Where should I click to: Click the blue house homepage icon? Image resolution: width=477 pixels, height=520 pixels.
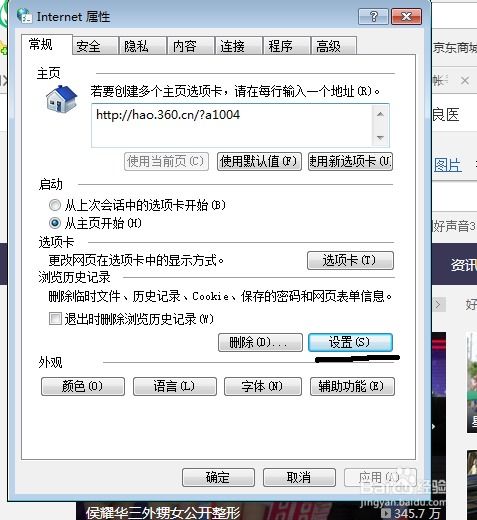[x=61, y=99]
